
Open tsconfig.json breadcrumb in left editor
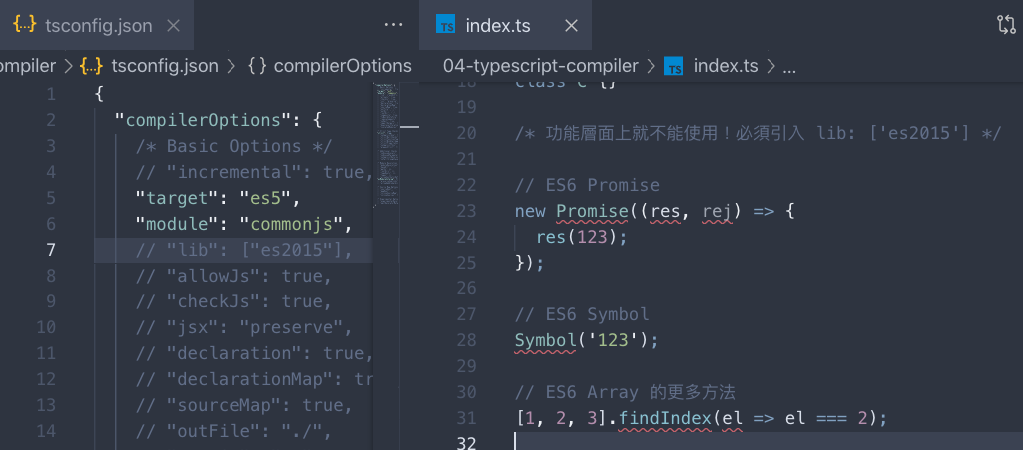pos(165,66)
